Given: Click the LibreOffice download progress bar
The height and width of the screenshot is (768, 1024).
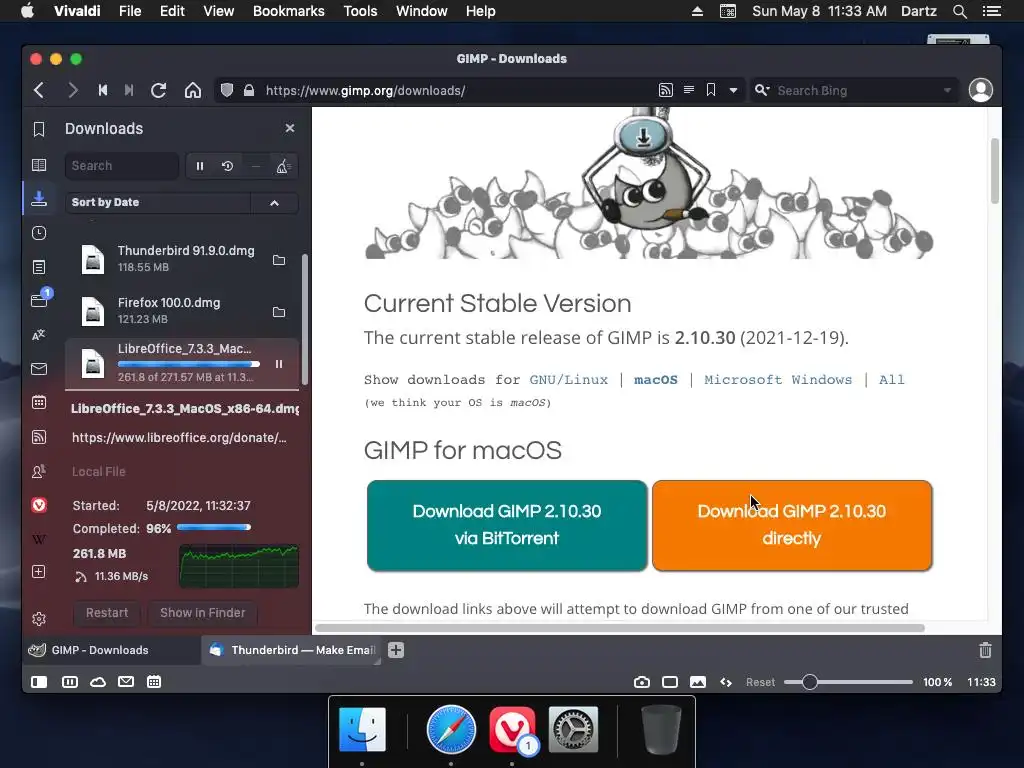Looking at the screenshot, I should coord(188,364).
